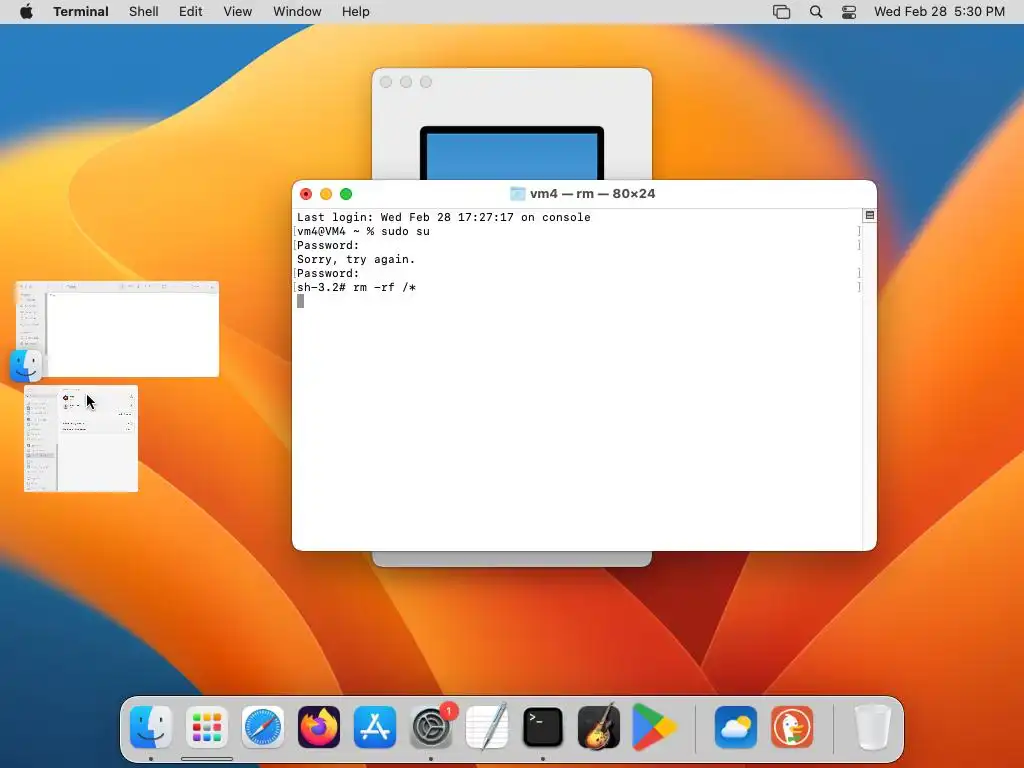The height and width of the screenshot is (768, 1024).
Task: Open the Terminal application menu
Action: click(81, 12)
